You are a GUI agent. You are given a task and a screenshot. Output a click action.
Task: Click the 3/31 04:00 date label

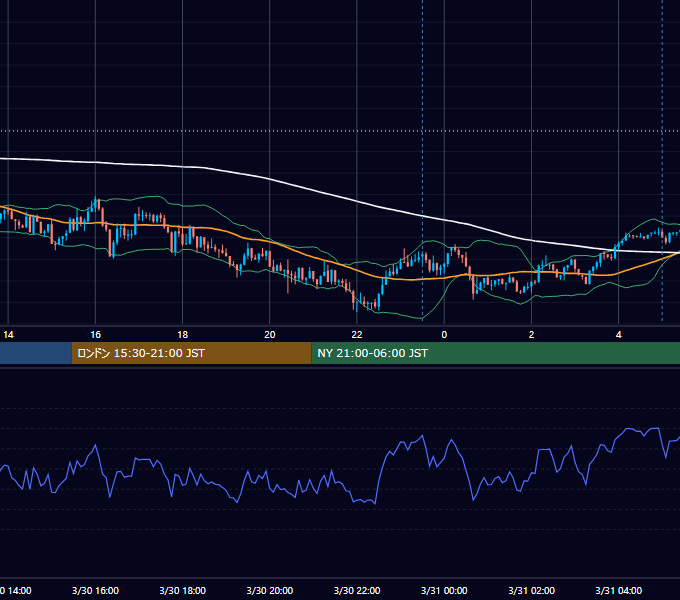pos(618,590)
